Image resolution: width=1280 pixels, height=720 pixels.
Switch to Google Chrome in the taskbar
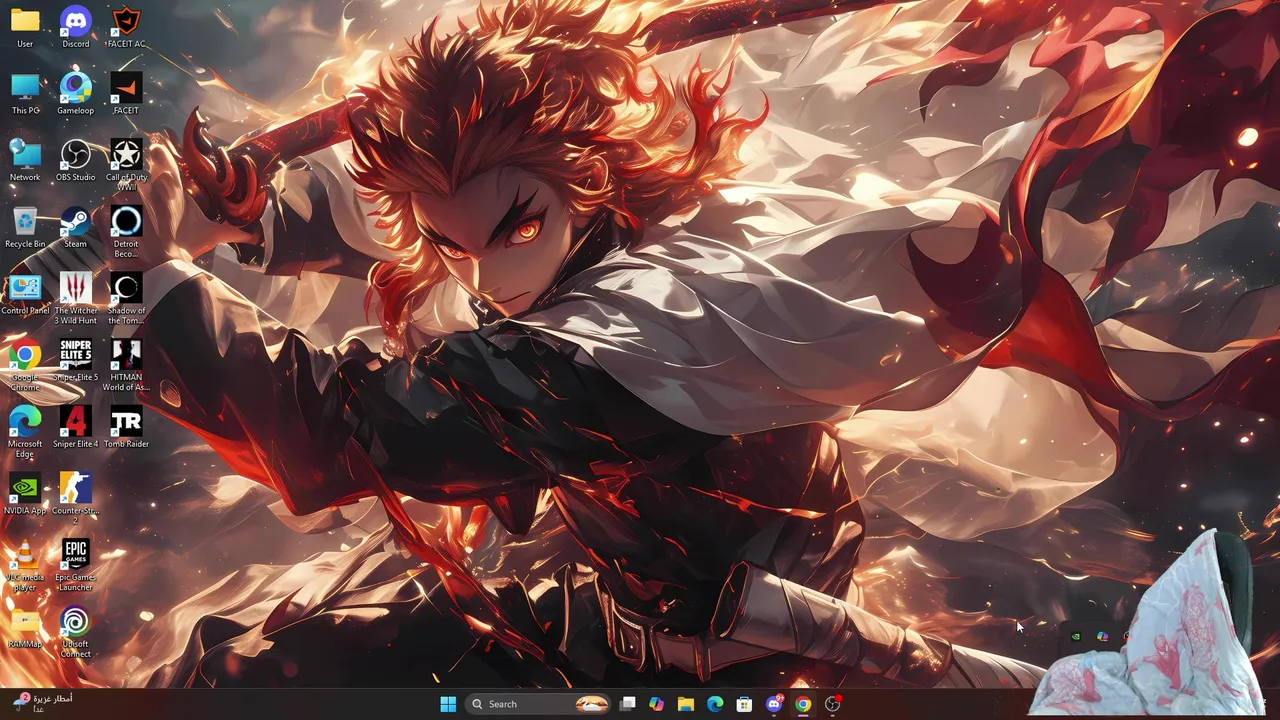803,704
